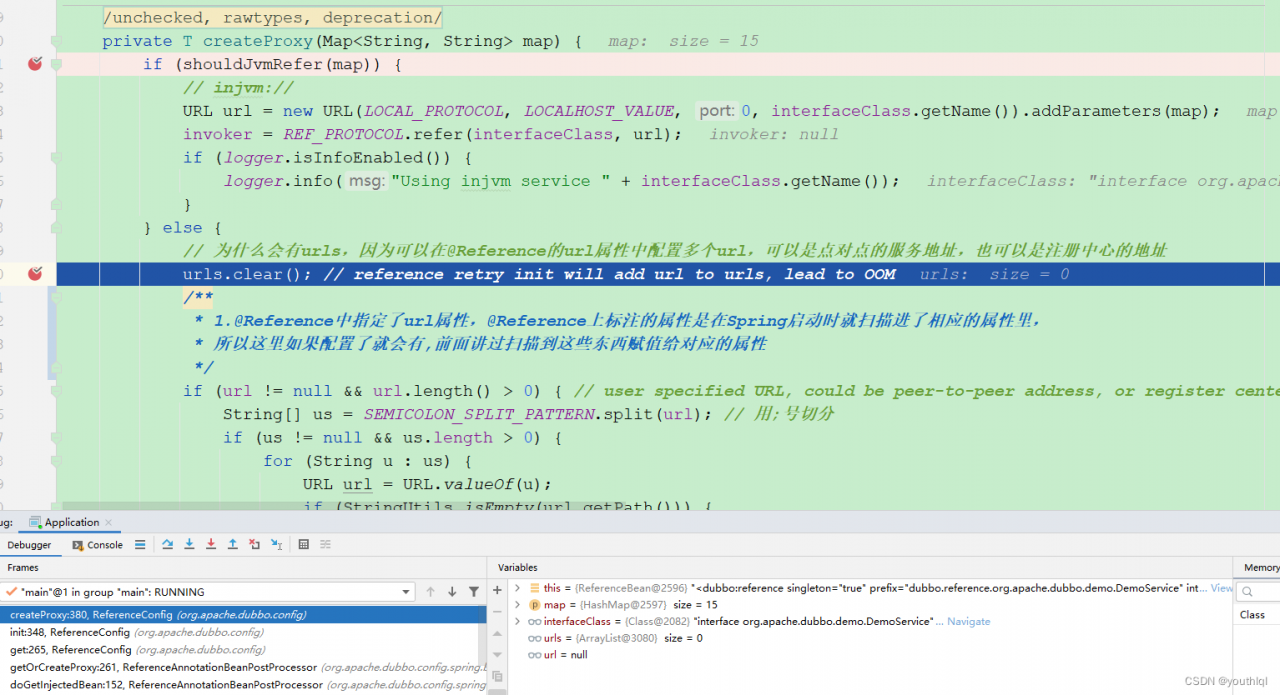Collapse the Javadoc comment block in gutter
The height and width of the screenshot is (695, 1280).
click(x=56, y=298)
